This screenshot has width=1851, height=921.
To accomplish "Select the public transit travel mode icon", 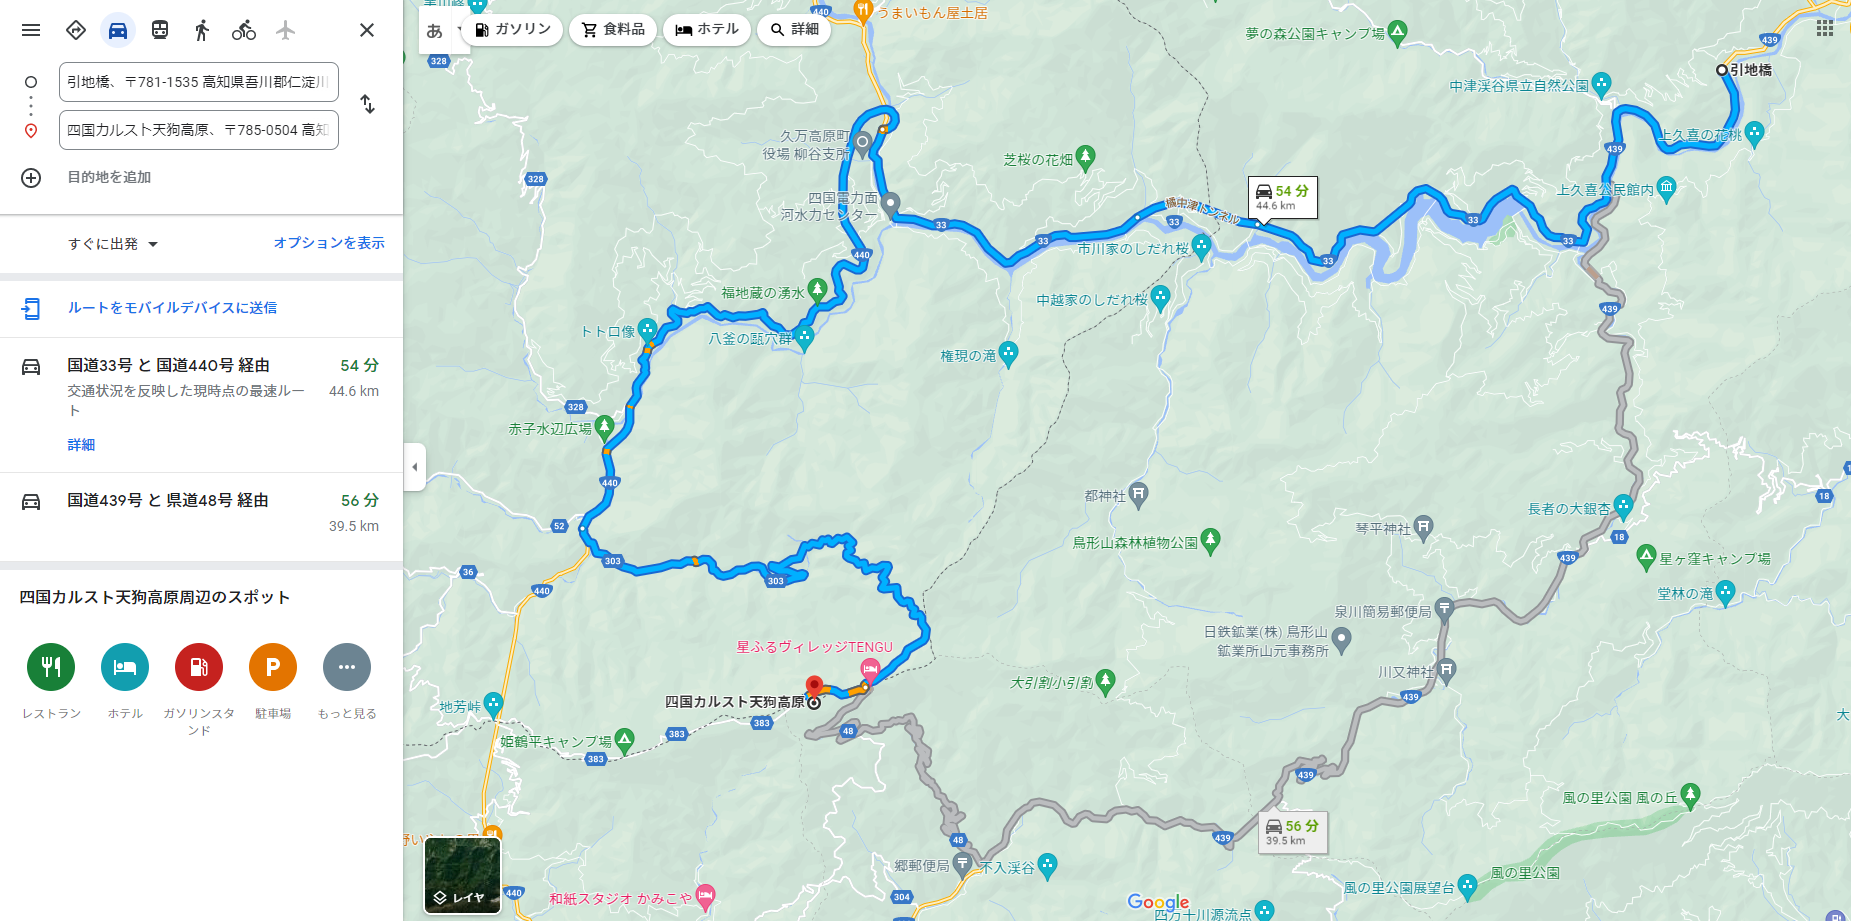I will point(160,30).
